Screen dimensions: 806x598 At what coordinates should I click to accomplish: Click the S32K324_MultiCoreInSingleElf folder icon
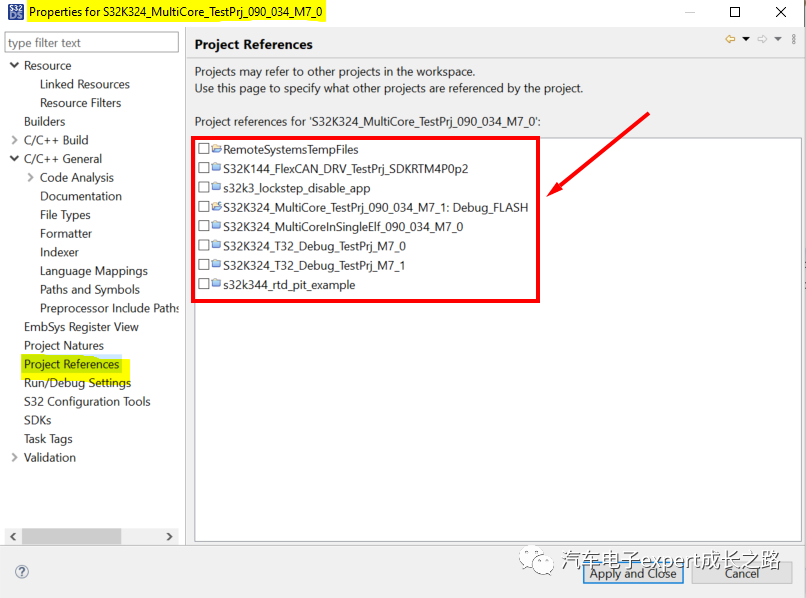pyautogui.click(x=216, y=225)
